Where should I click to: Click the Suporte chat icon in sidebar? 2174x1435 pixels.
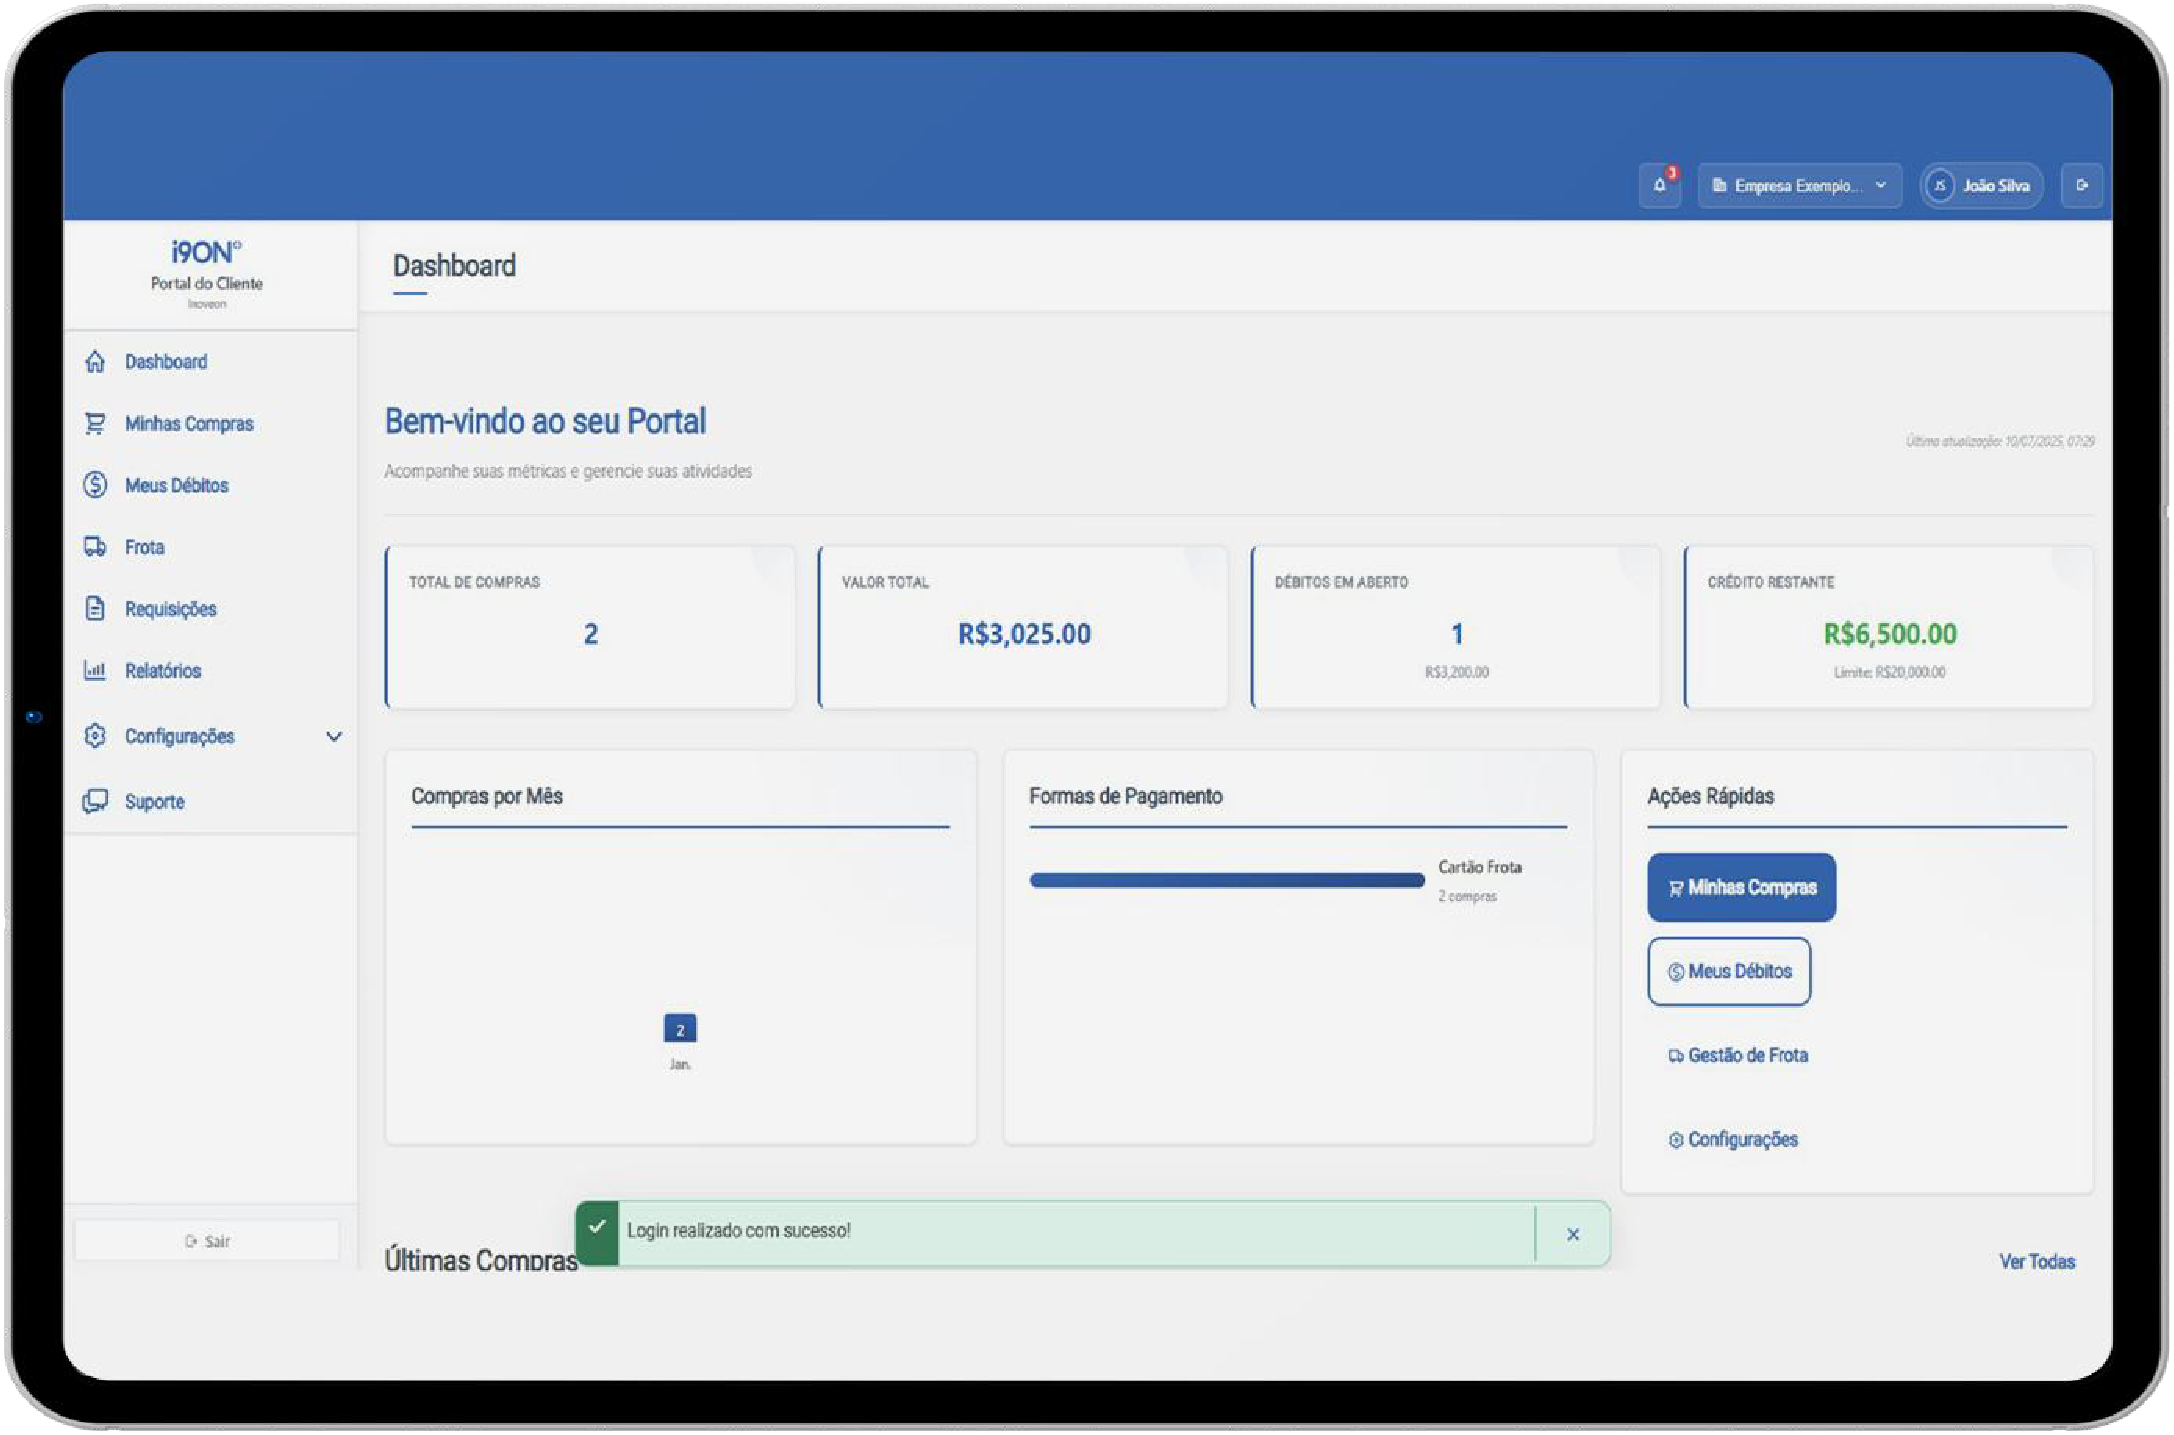point(95,802)
